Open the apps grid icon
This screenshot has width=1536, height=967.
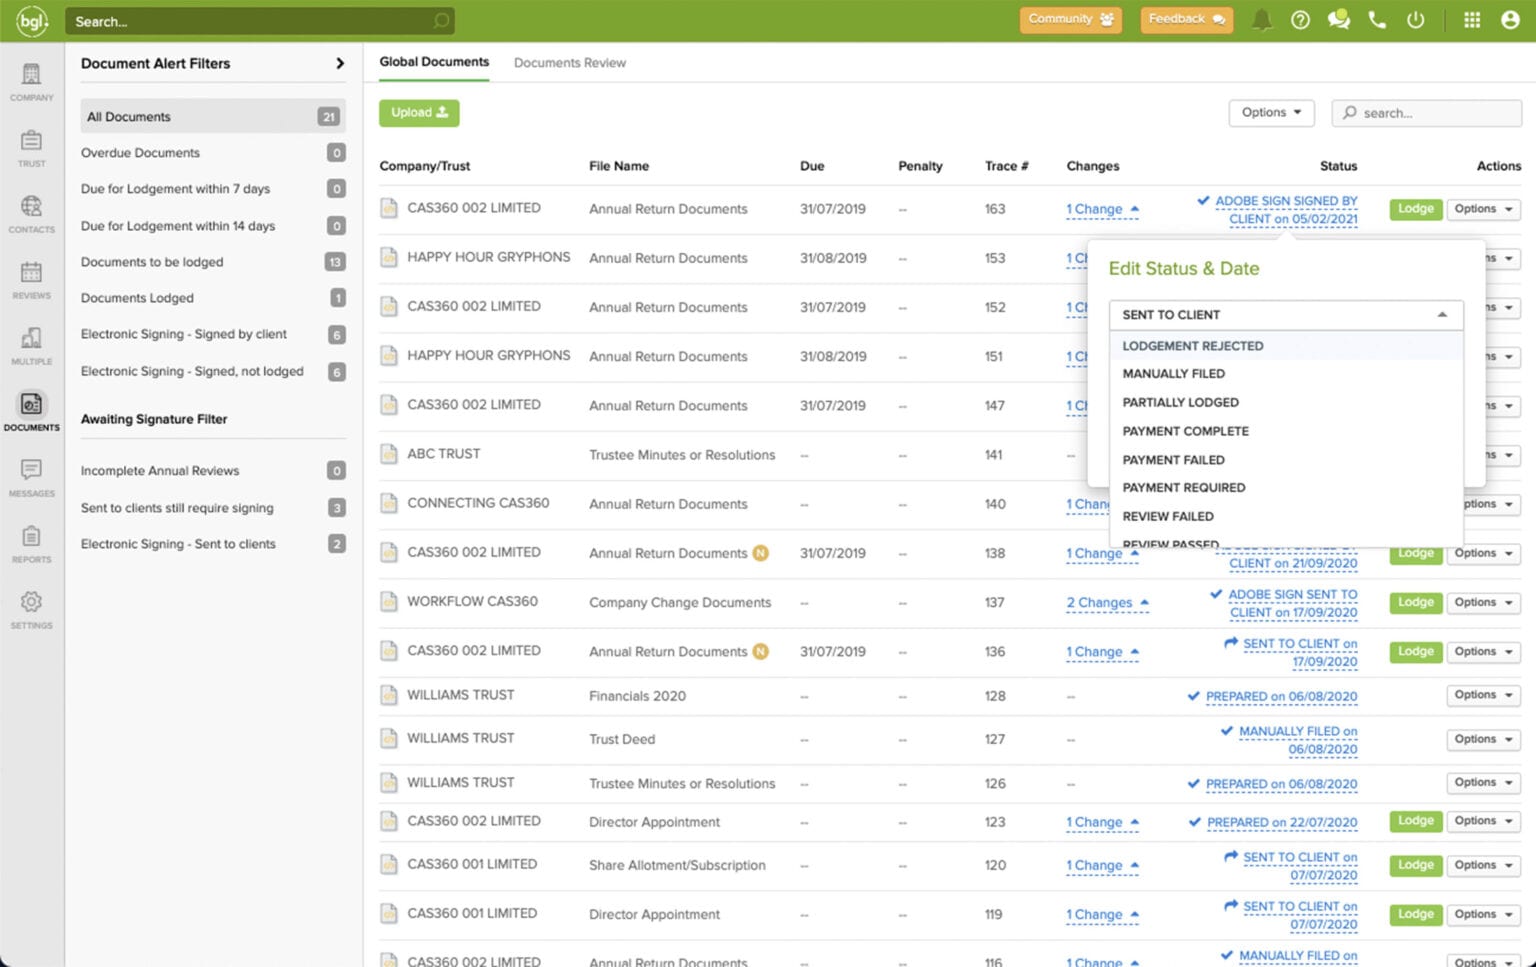click(1472, 20)
